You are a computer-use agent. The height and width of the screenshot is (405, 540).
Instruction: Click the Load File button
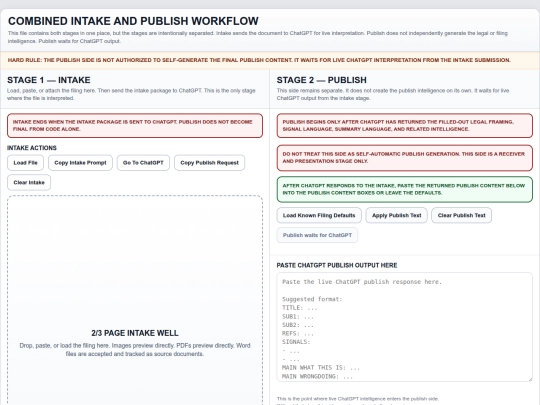pos(25,163)
